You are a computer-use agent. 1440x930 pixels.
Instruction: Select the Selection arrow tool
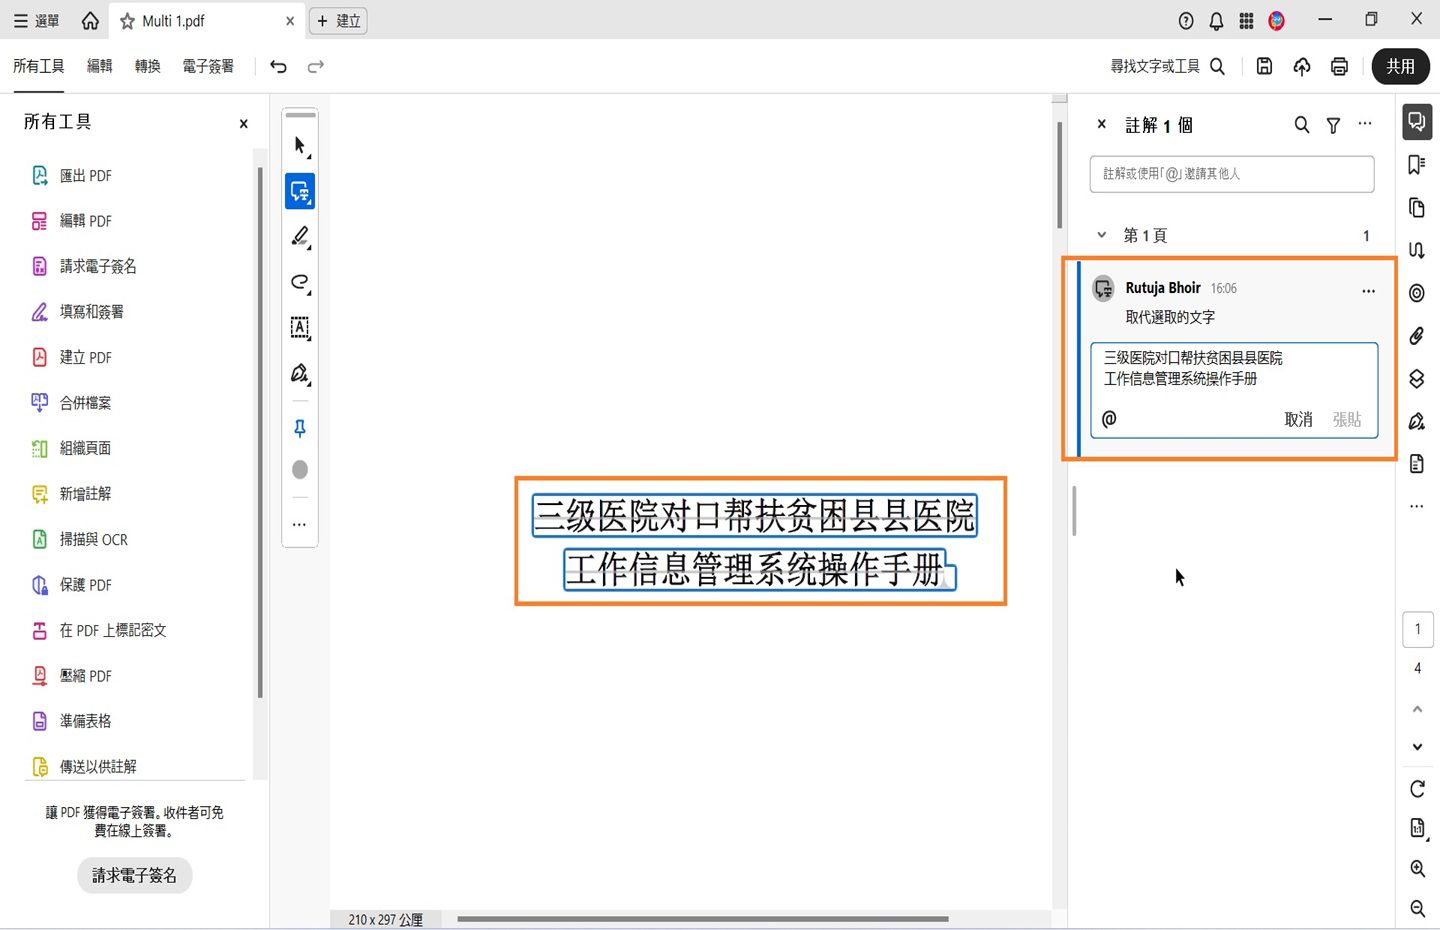pos(299,144)
